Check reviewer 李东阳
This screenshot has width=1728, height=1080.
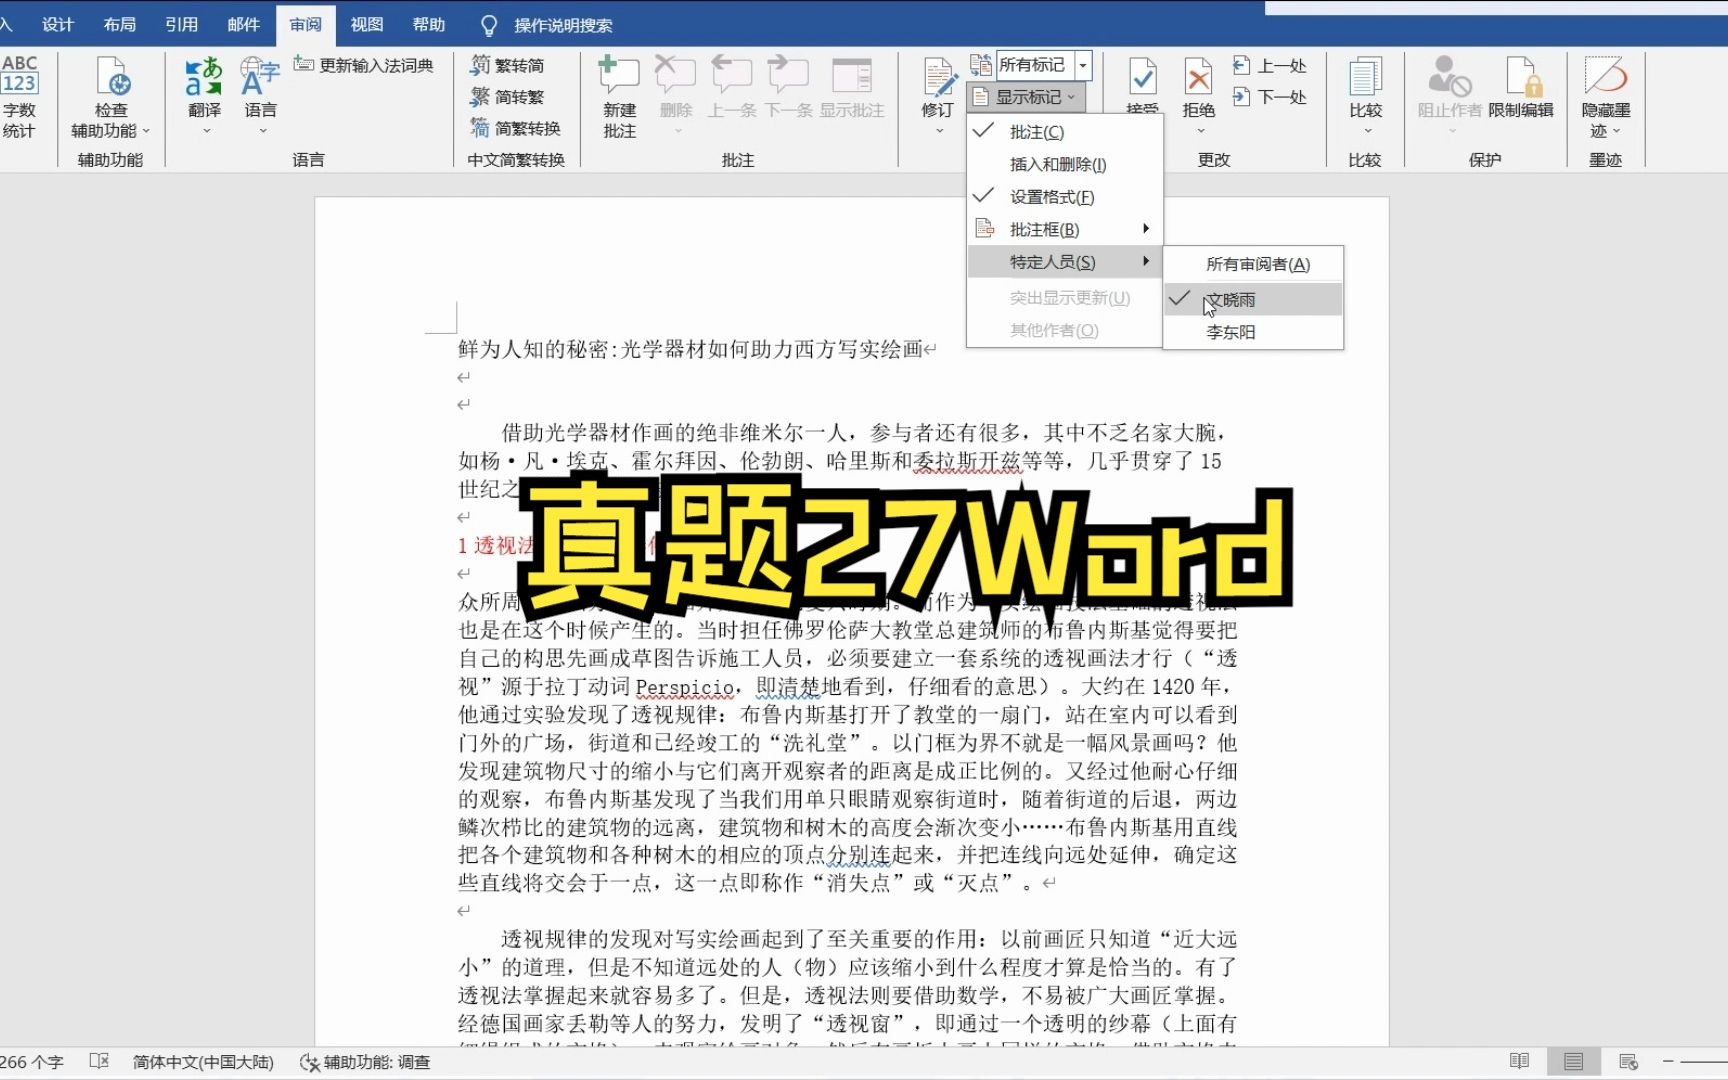pyautogui.click(x=1254, y=331)
